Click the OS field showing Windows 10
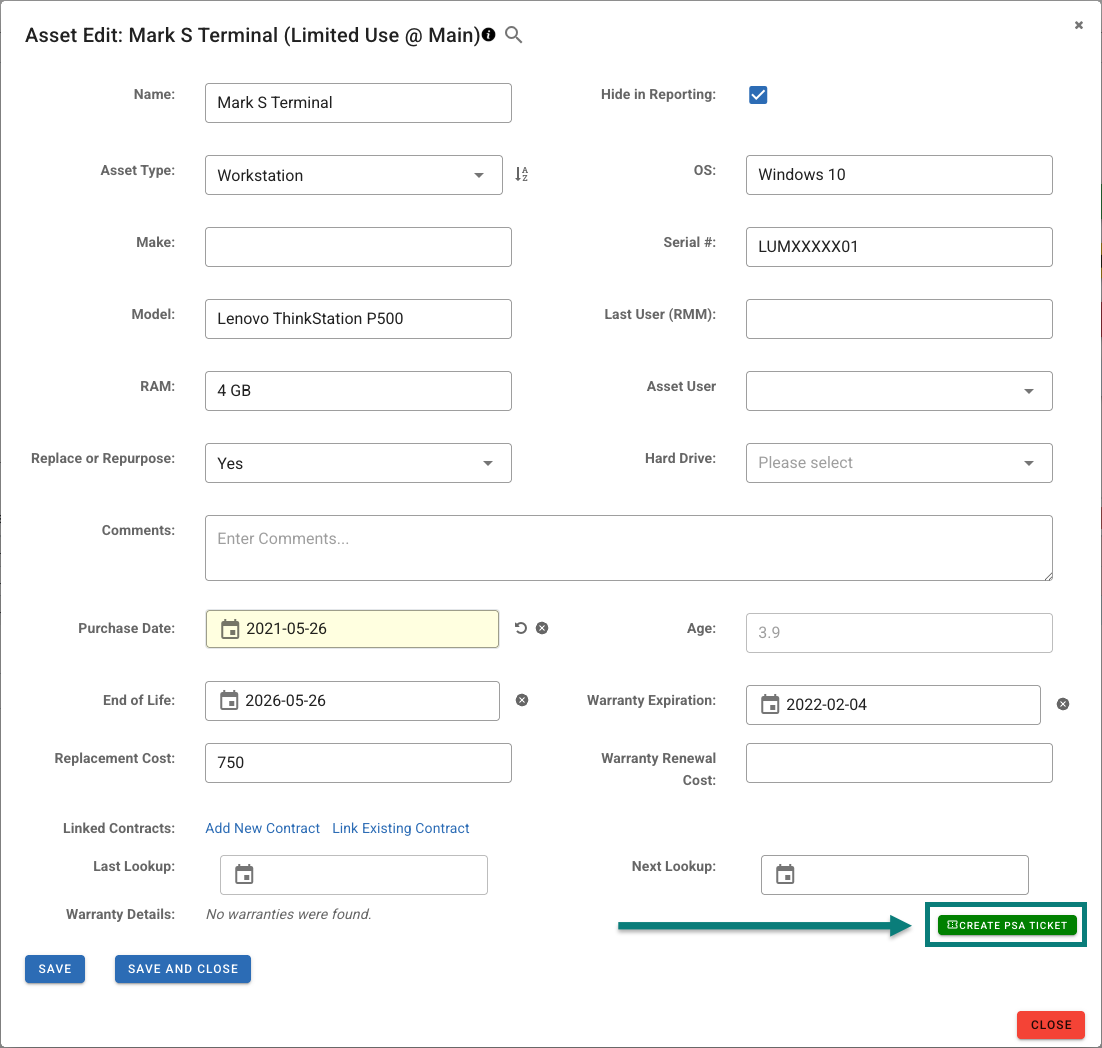This screenshot has width=1102, height=1048. point(899,175)
